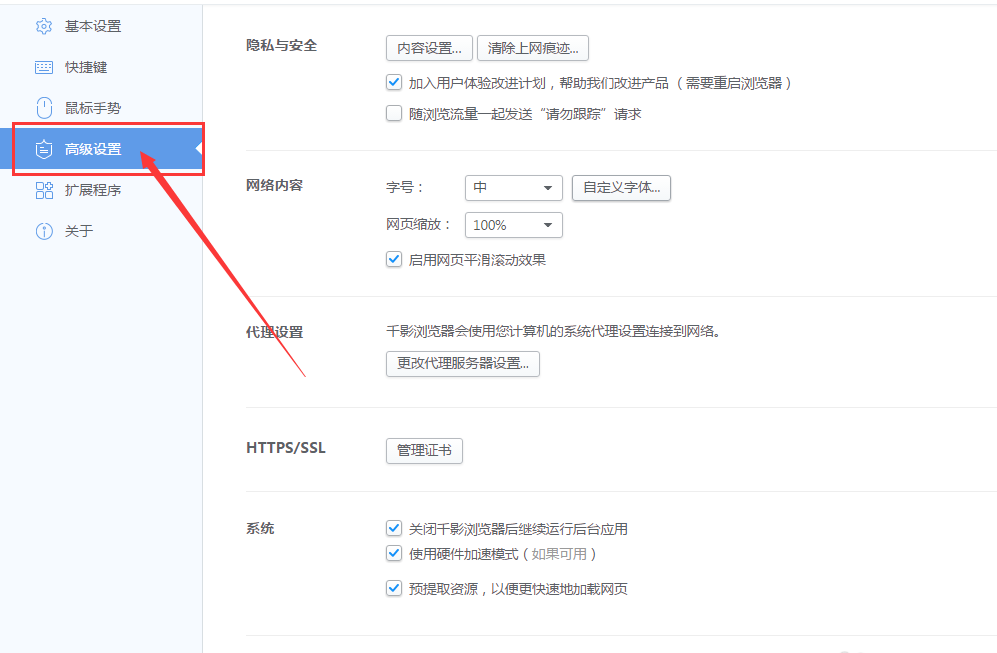Viewport: 997px width, 653px height.
Task: Click the HTTPS/SSL section heading
Action: click(285, 448)
